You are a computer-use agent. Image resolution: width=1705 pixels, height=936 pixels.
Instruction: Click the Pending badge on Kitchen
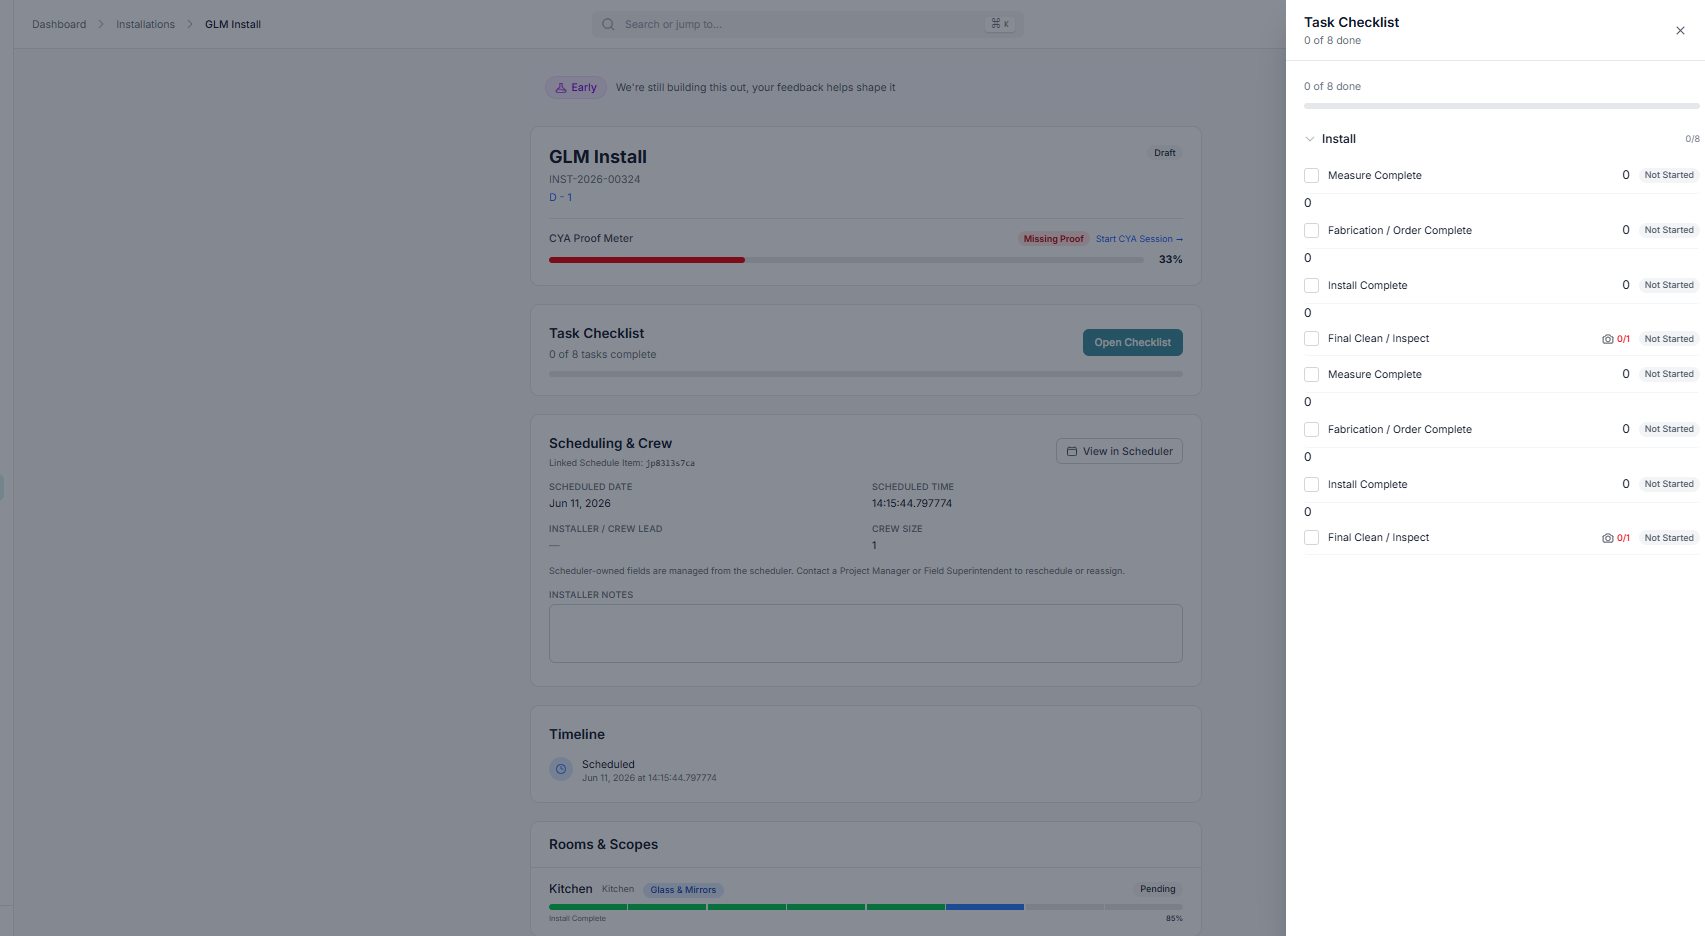click(x=1158, y=889)
